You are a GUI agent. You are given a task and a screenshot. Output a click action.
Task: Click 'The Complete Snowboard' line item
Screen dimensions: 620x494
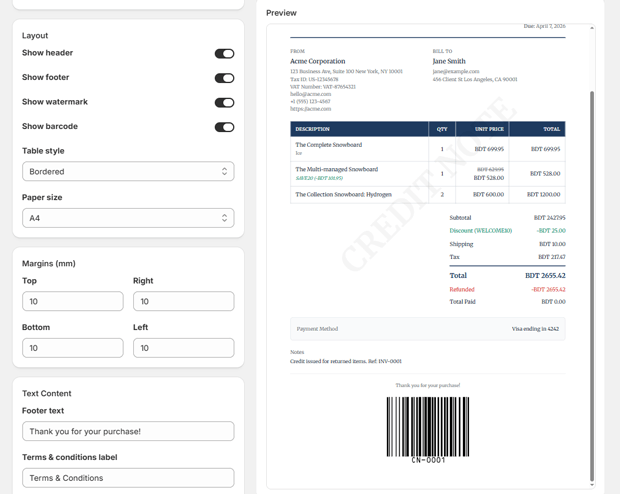point(329,145)
